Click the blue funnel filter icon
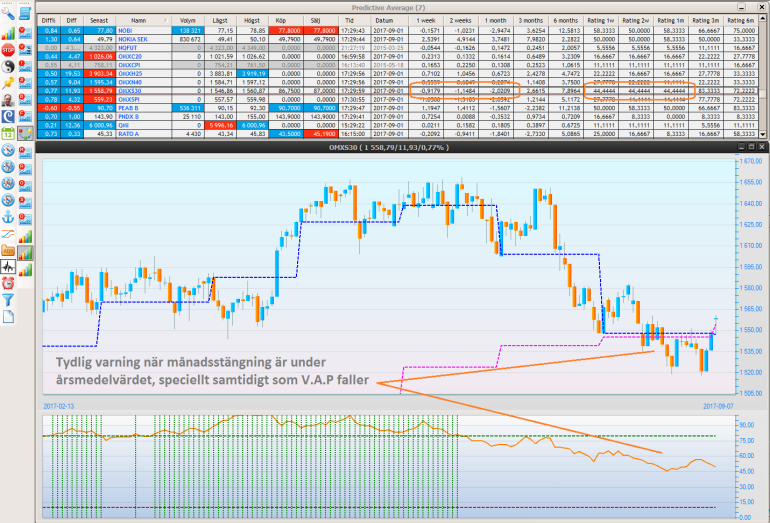 (9, 298)
